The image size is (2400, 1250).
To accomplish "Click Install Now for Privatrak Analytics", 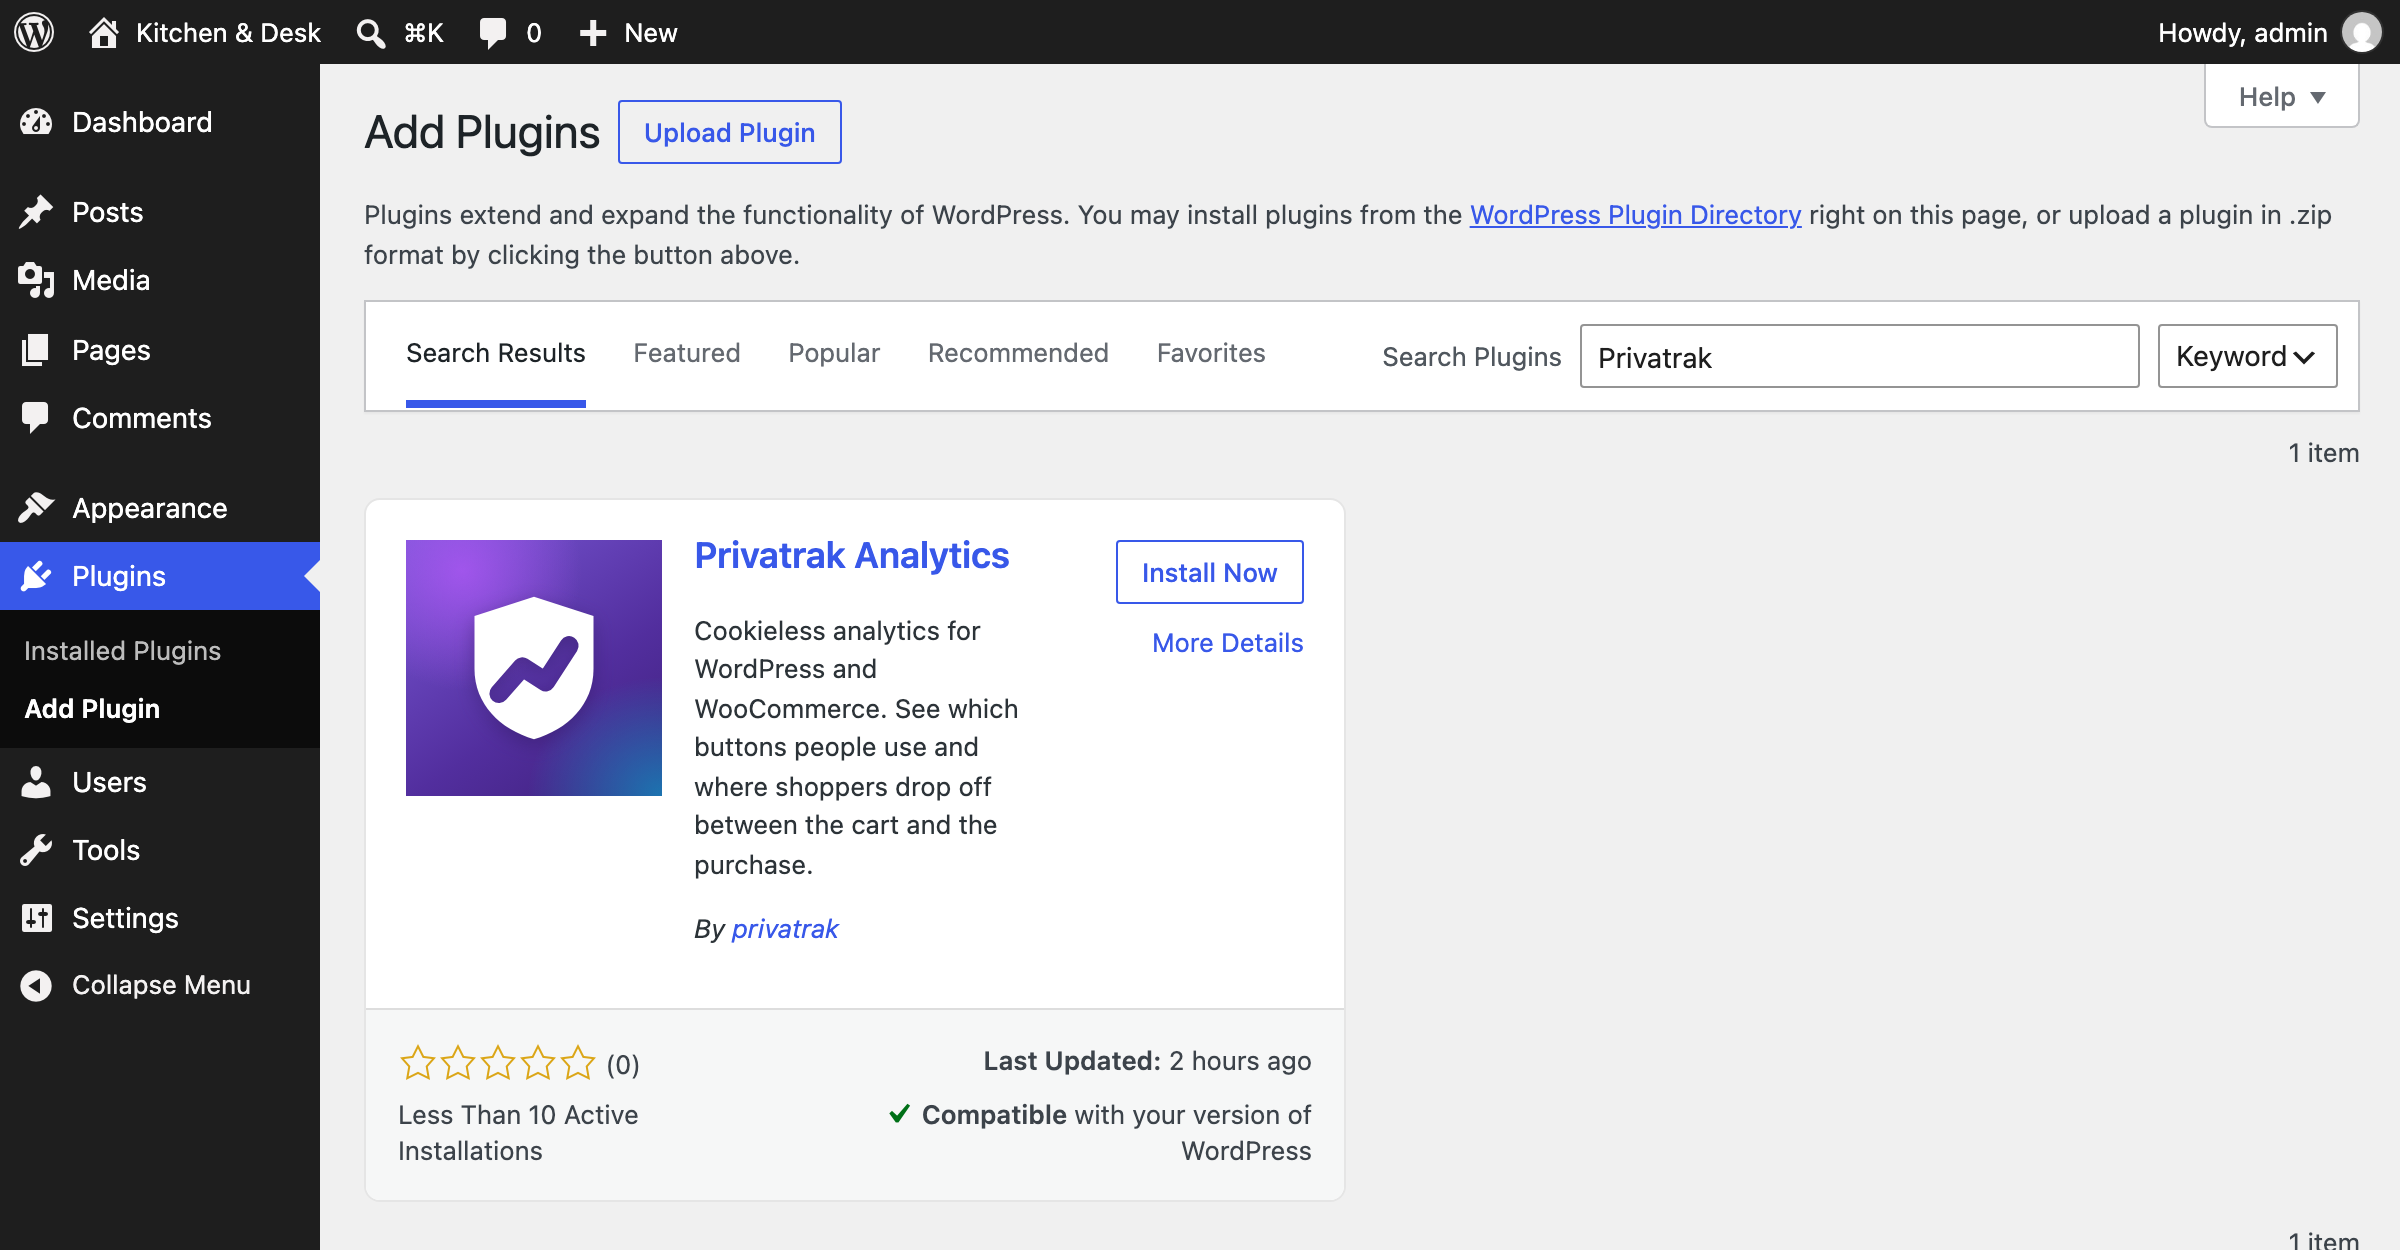I will pyautogui.click(x=1209, y=572).
